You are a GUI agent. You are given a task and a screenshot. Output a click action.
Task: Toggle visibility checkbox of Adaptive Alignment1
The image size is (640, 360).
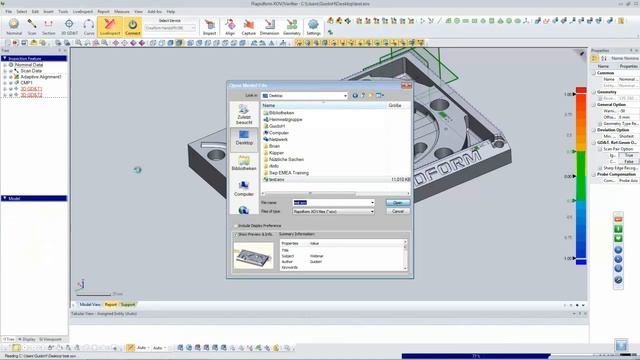click(x=11, y=77)
